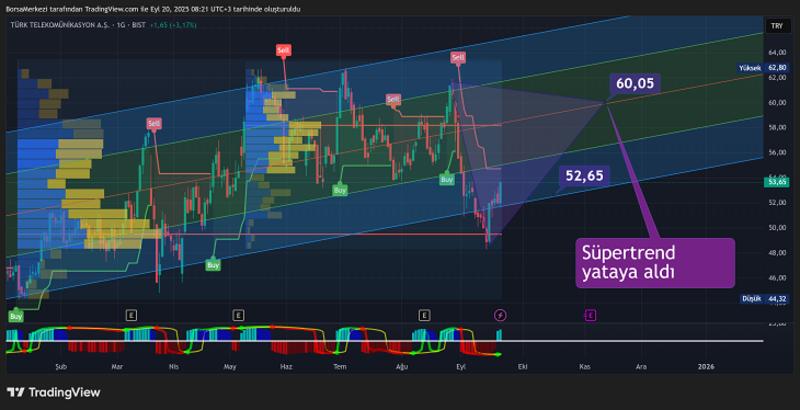
Task: Click the 2026 year label
Action: 706,367
